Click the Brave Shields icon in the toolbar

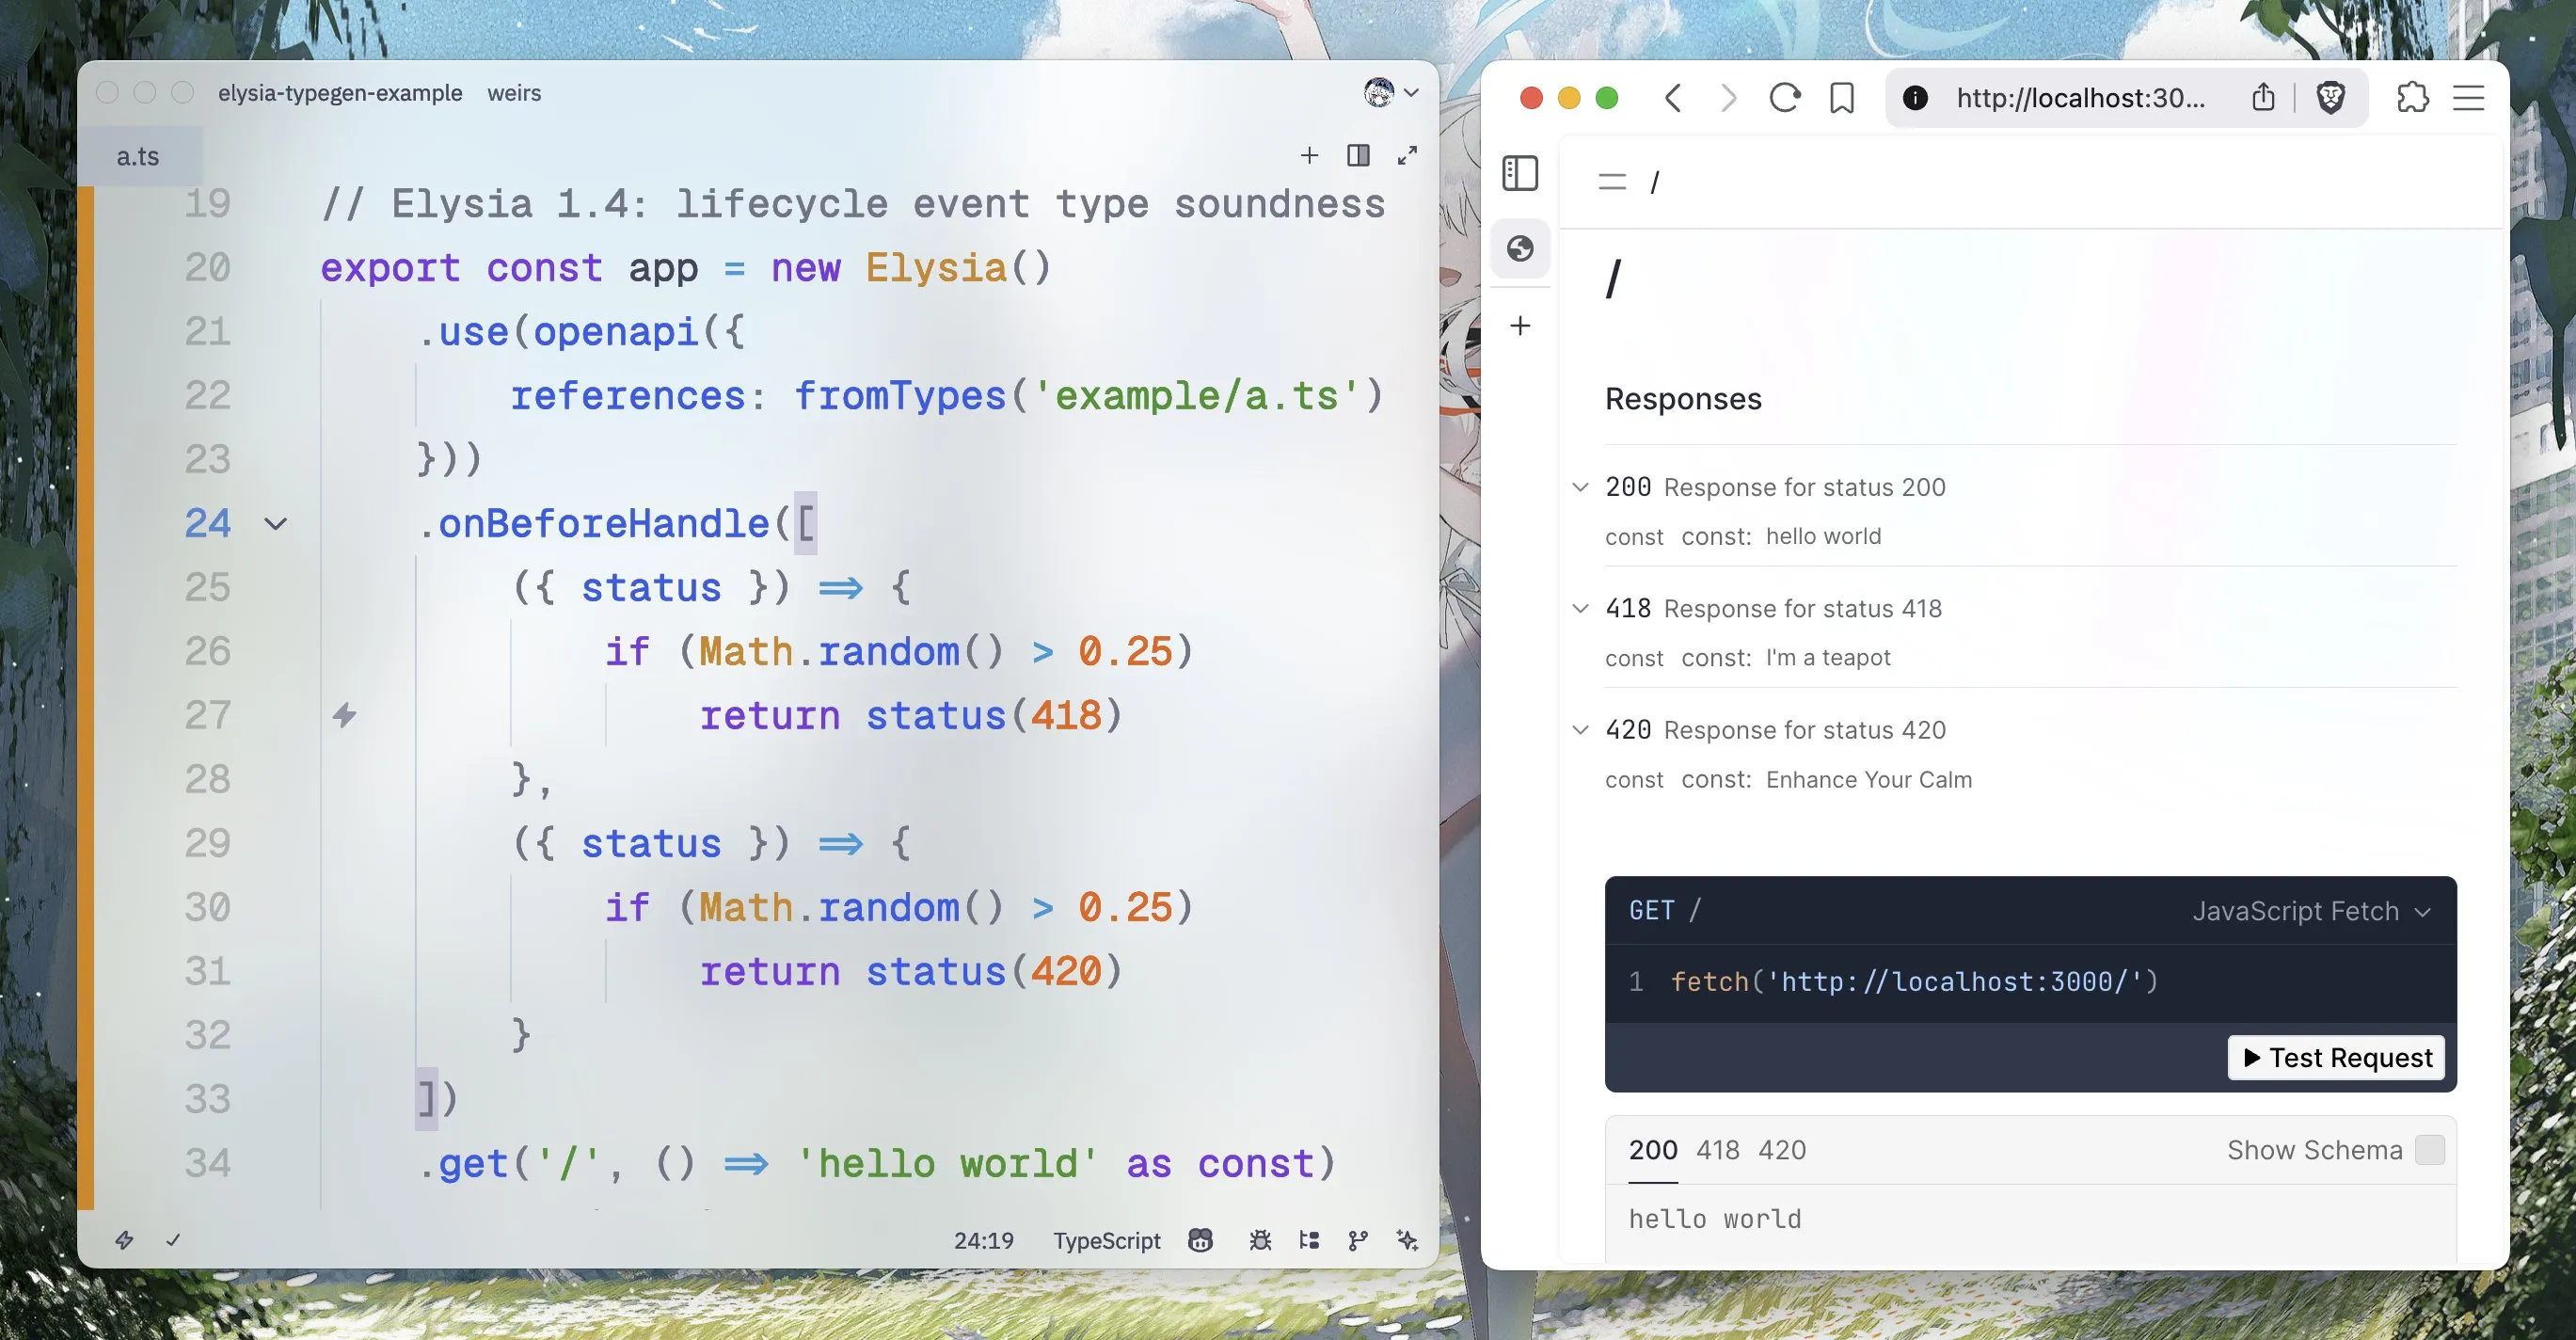[2331, 97]
